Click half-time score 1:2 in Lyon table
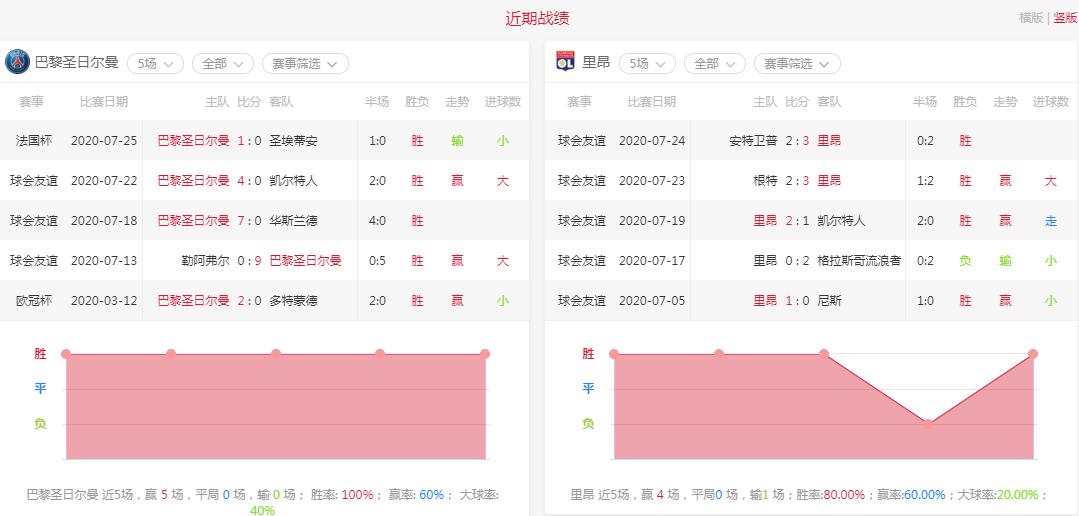The height and width of the screenshot is (516, 1079). point(925,181)
